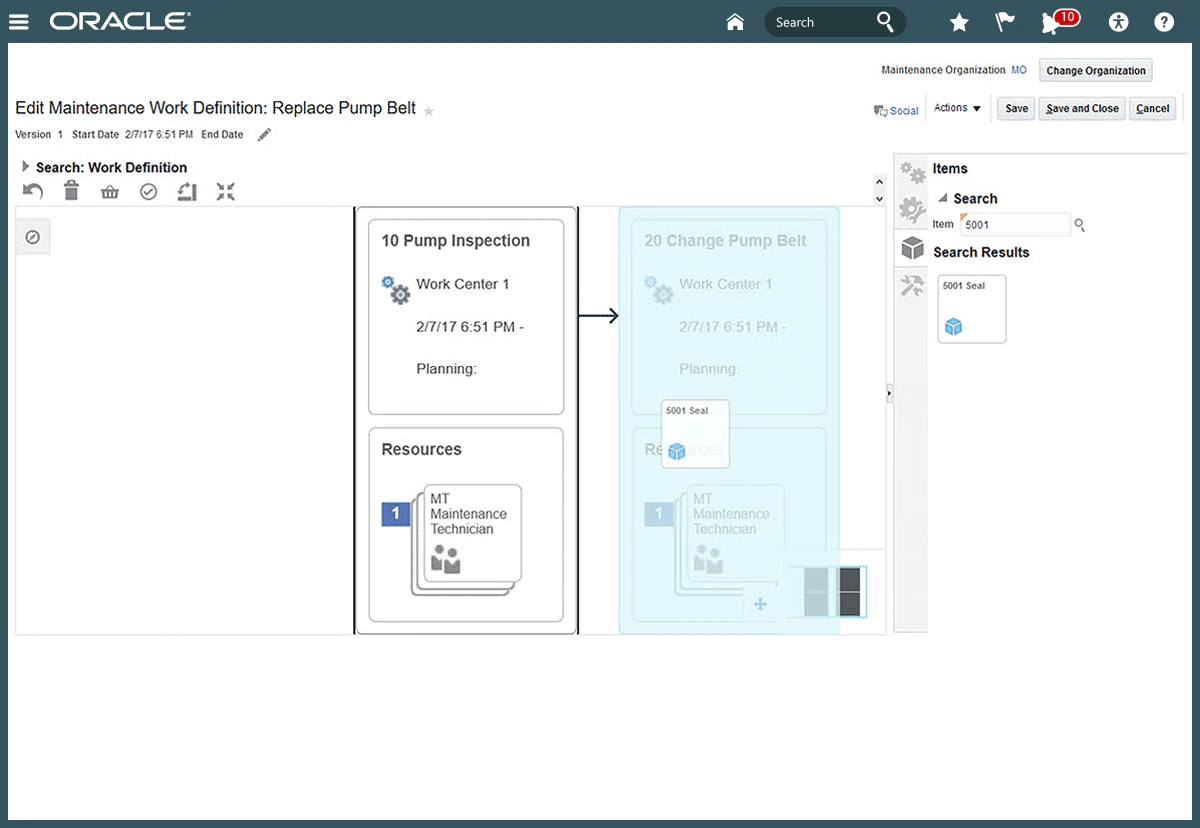Open the Watchlist flag icon
Viewport: 1200px width, 828px height.
(1004, 22)
